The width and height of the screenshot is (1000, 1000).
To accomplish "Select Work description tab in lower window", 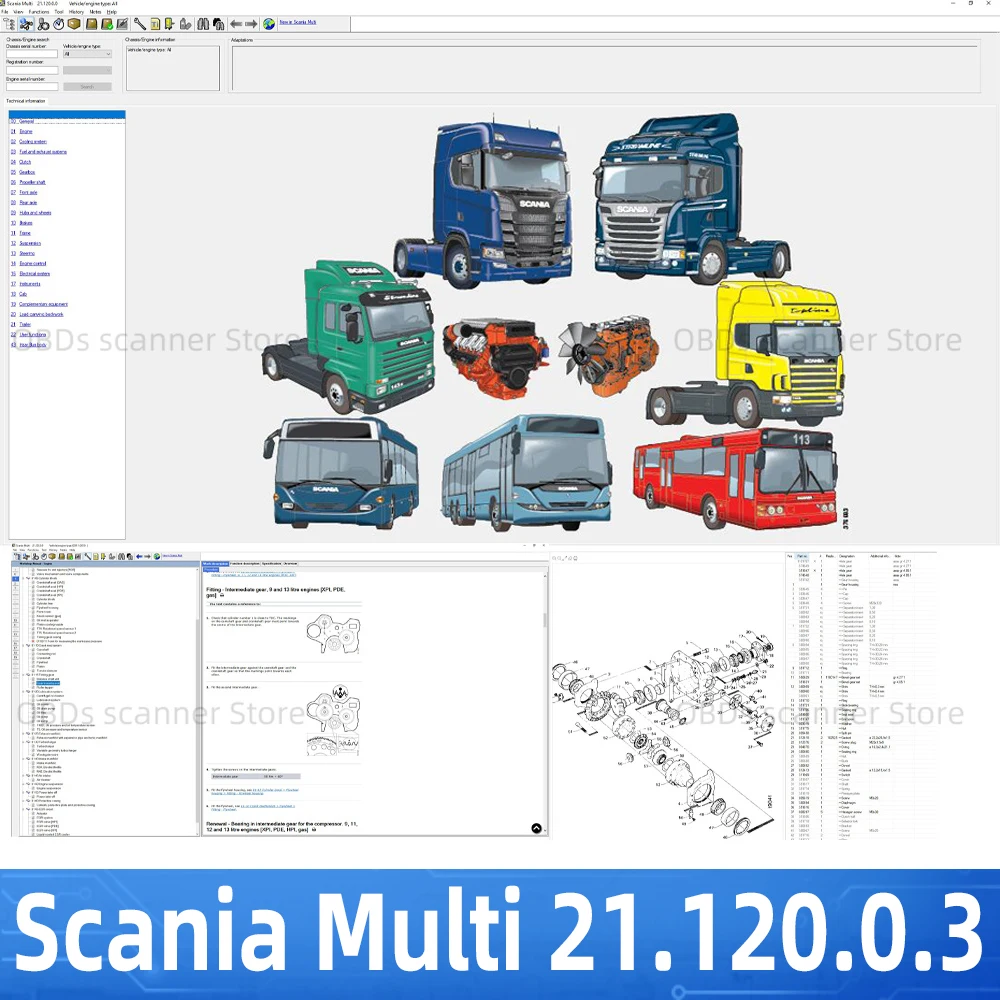I will click(216, 564).
